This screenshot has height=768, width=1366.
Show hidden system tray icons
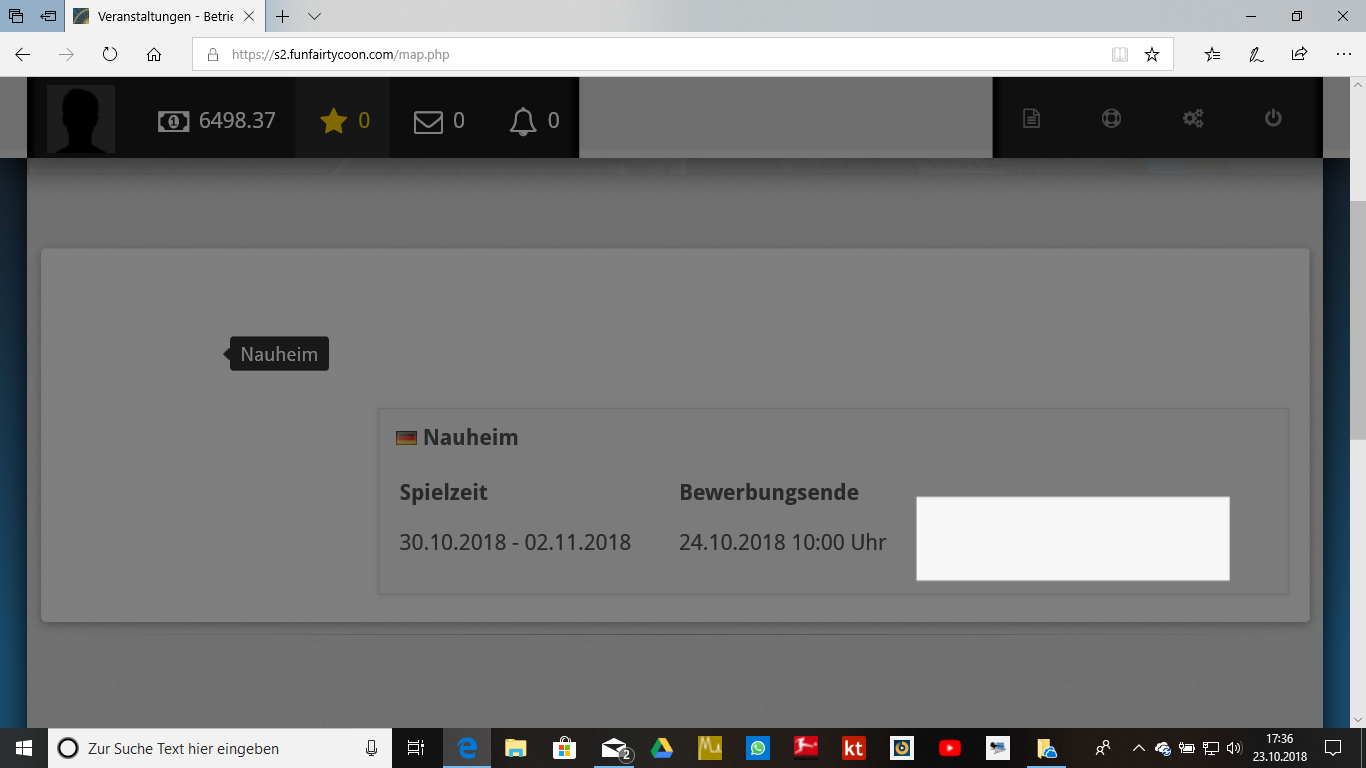pyautogui.click(x=1138, y=748)
